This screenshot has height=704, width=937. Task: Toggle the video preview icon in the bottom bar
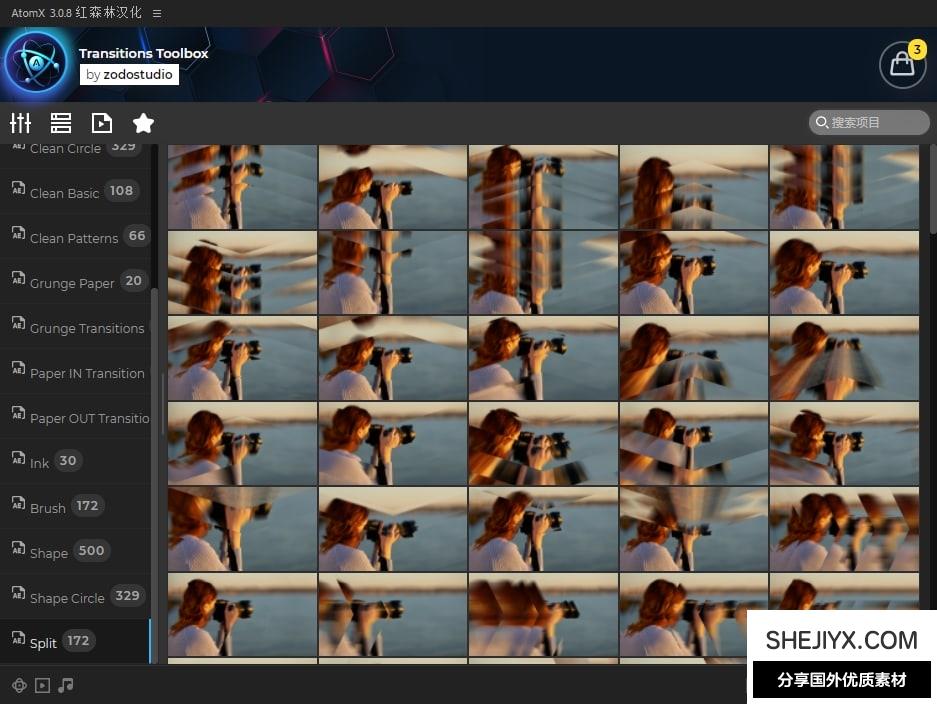42,685
